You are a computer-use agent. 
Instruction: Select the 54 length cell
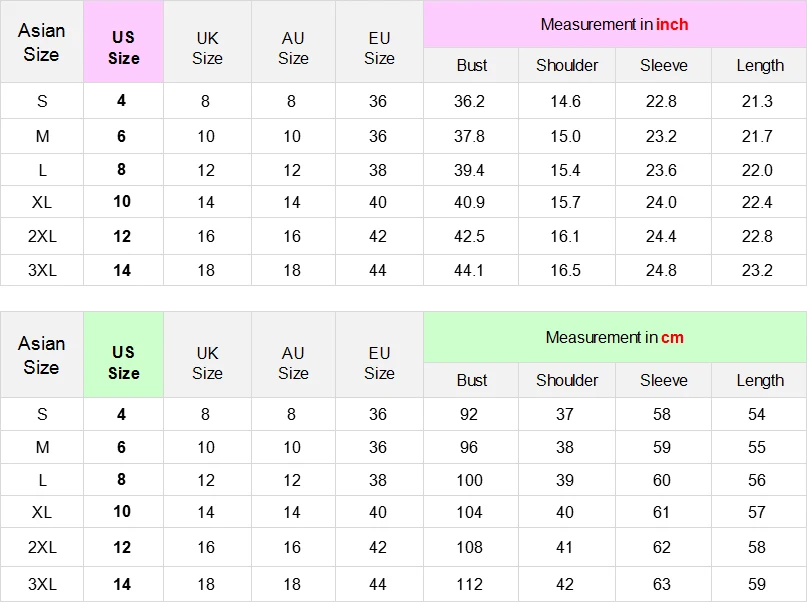click(757, 414)
